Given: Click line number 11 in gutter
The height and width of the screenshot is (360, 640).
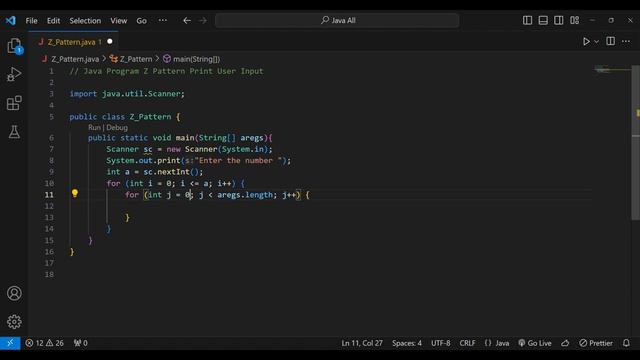Looking at the screenshot, I should click(49, 195).
